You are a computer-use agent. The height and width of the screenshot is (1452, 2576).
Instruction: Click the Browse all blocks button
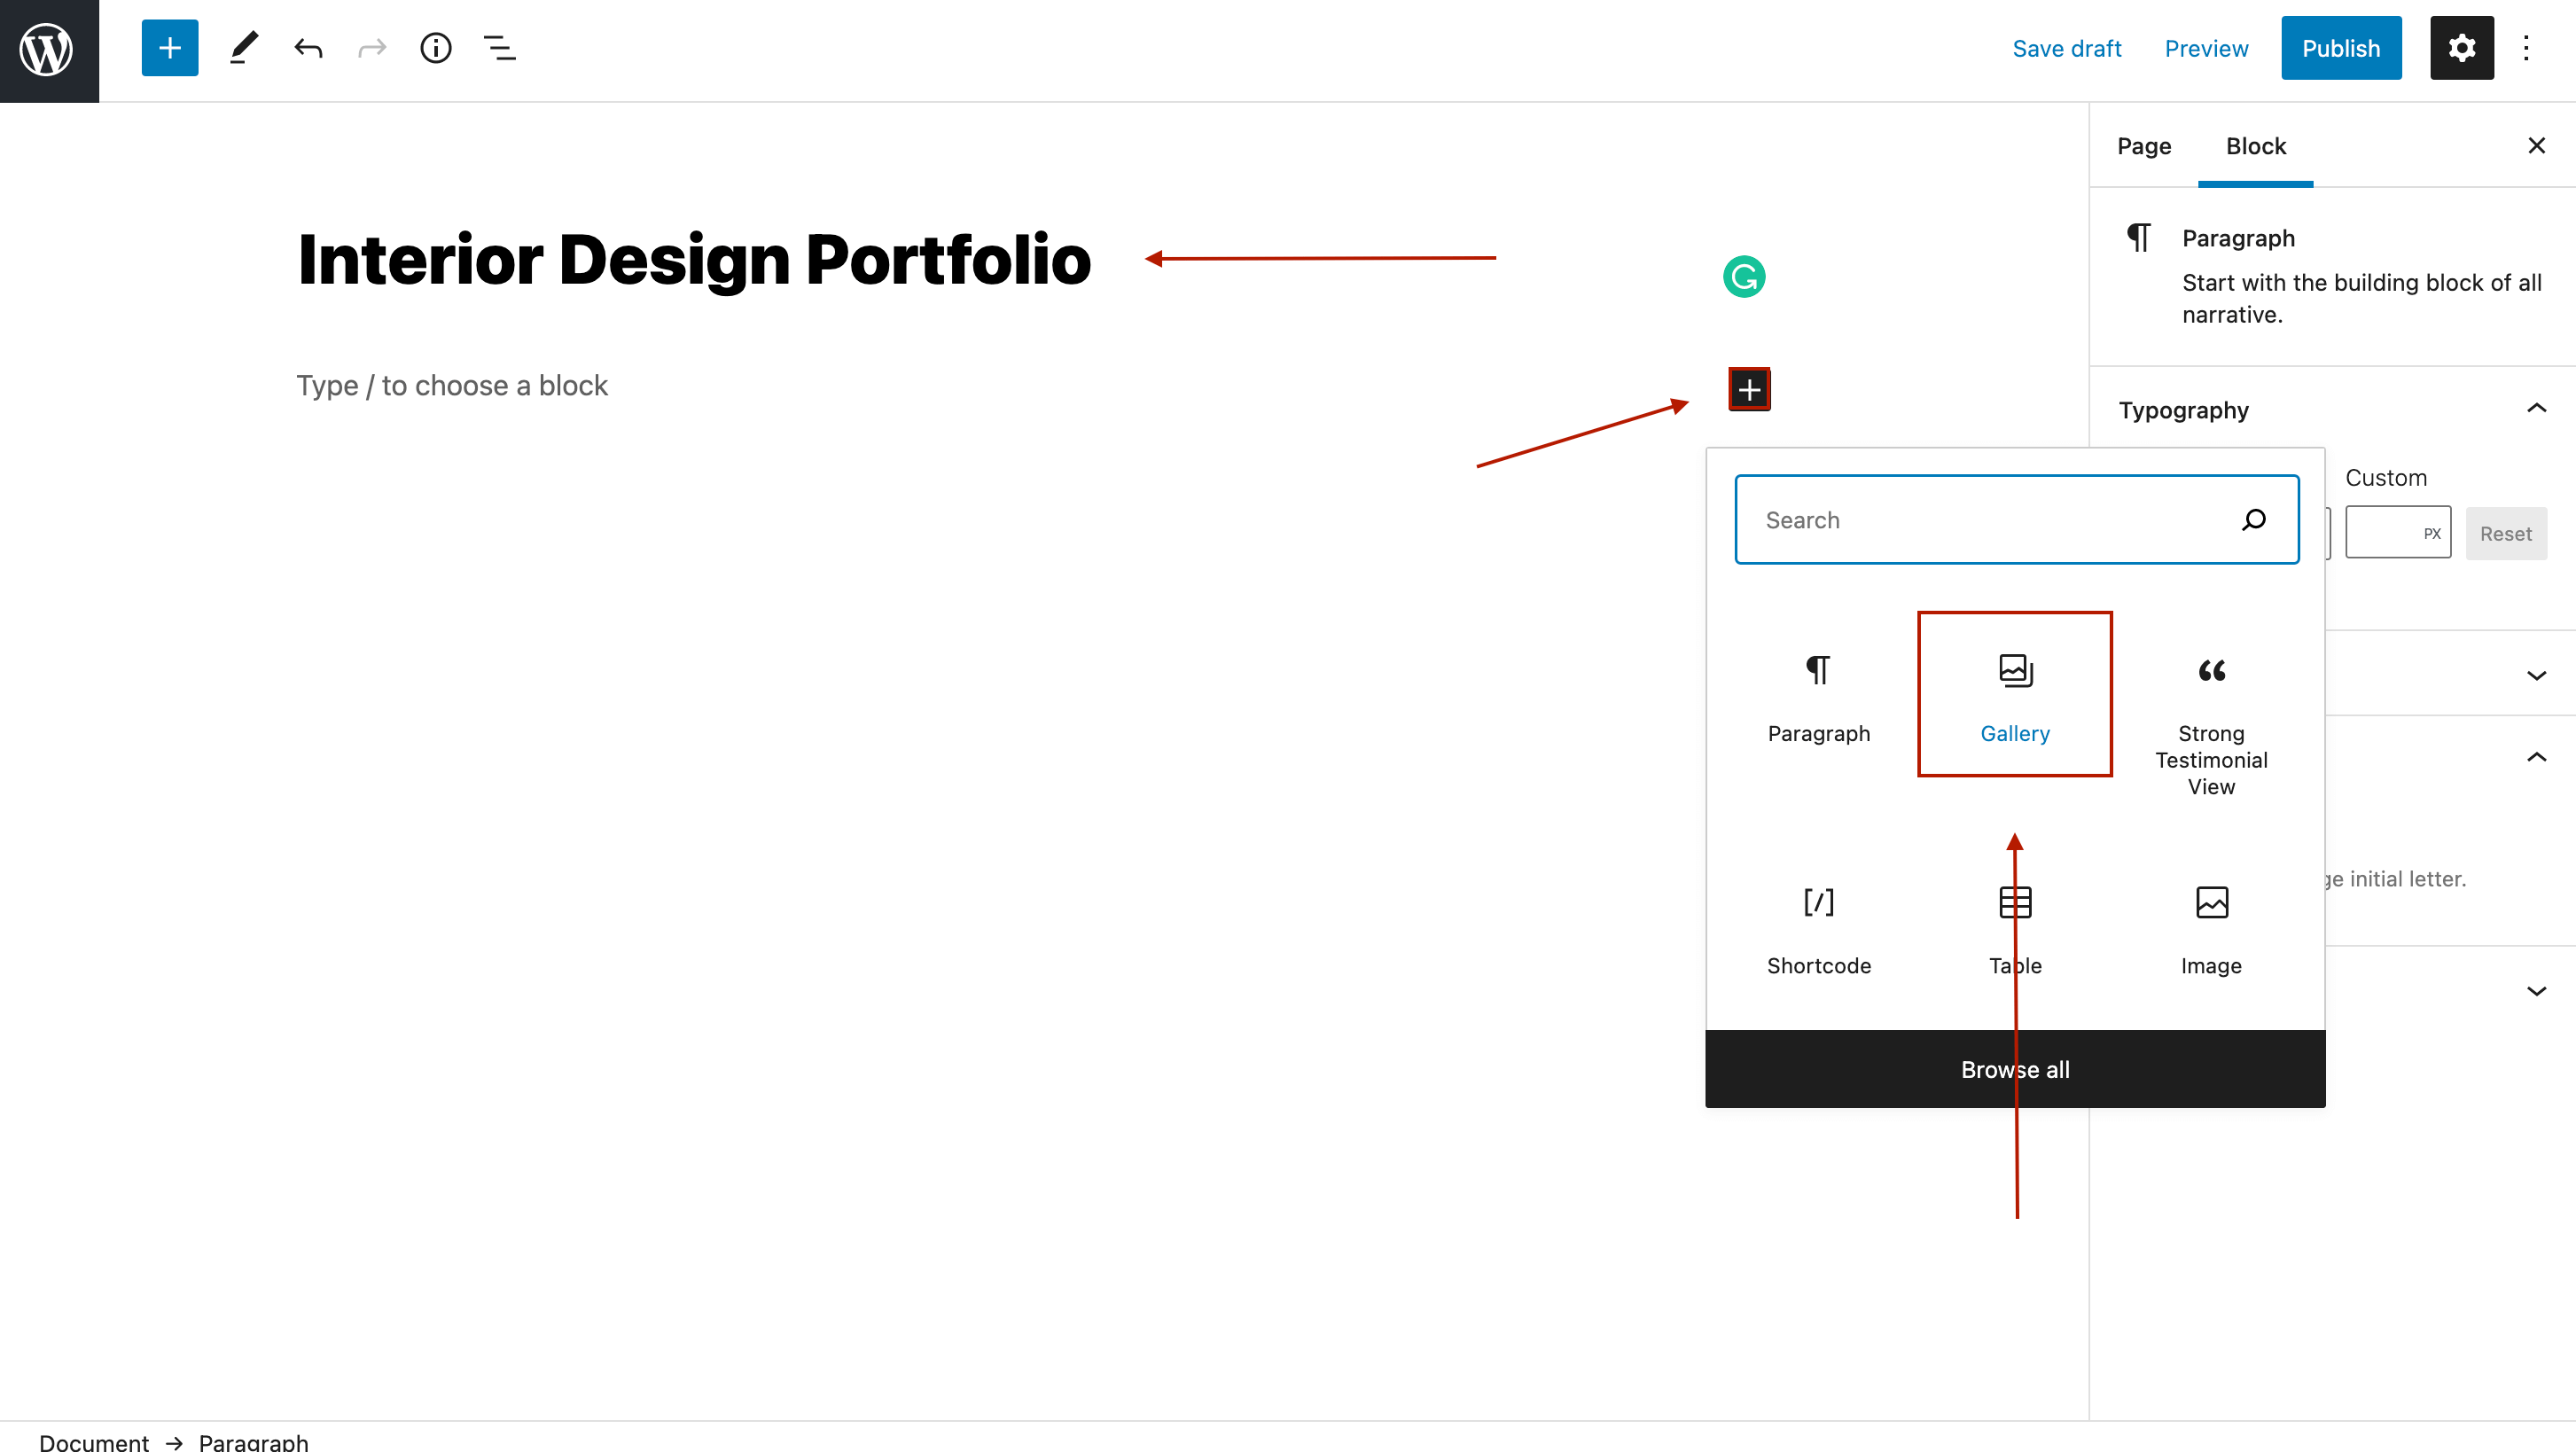pos(2015,1068)
